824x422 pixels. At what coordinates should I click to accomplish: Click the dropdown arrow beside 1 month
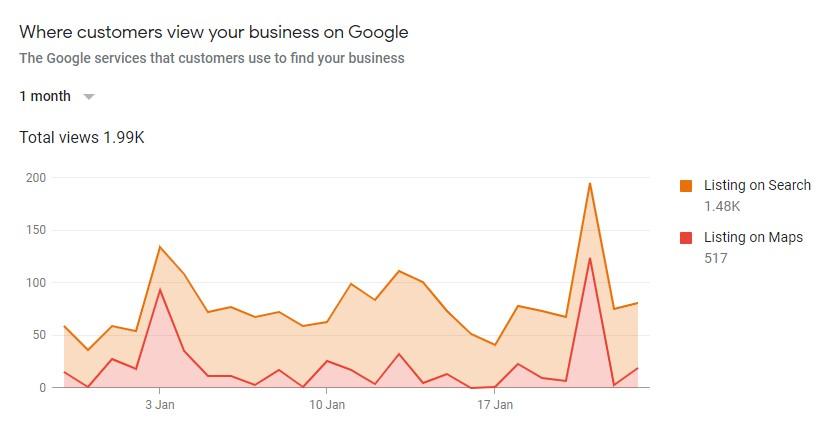[x=89, y=97]
